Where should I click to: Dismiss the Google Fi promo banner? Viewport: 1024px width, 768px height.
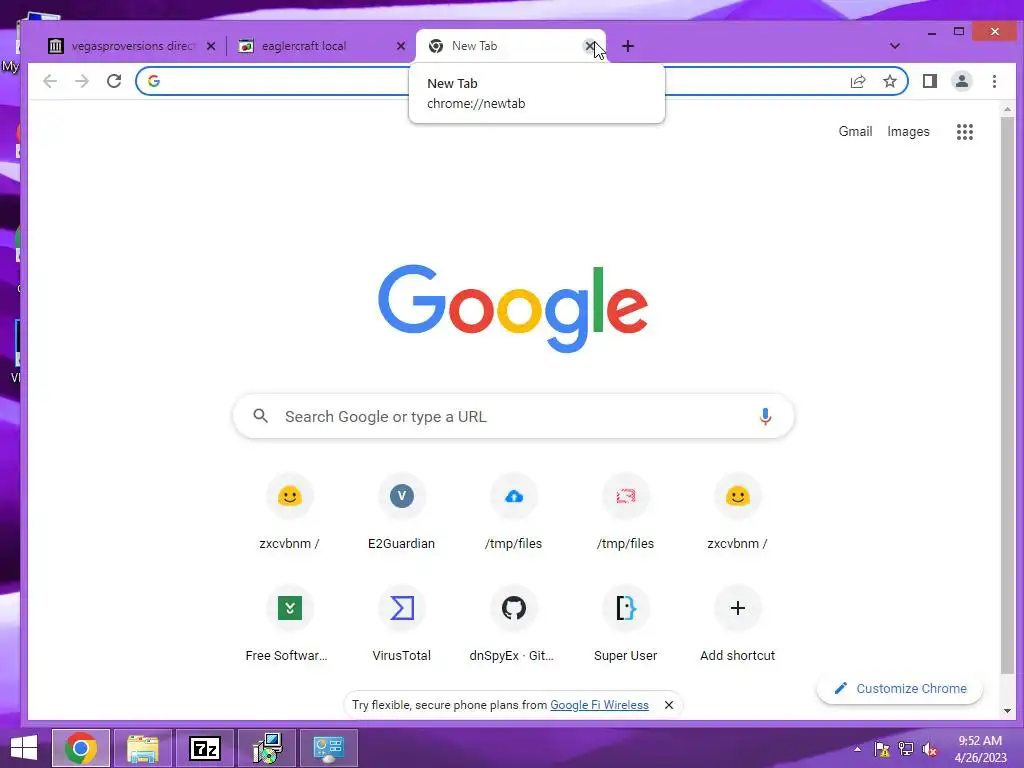pyautogui.click(x=669, y=705)
